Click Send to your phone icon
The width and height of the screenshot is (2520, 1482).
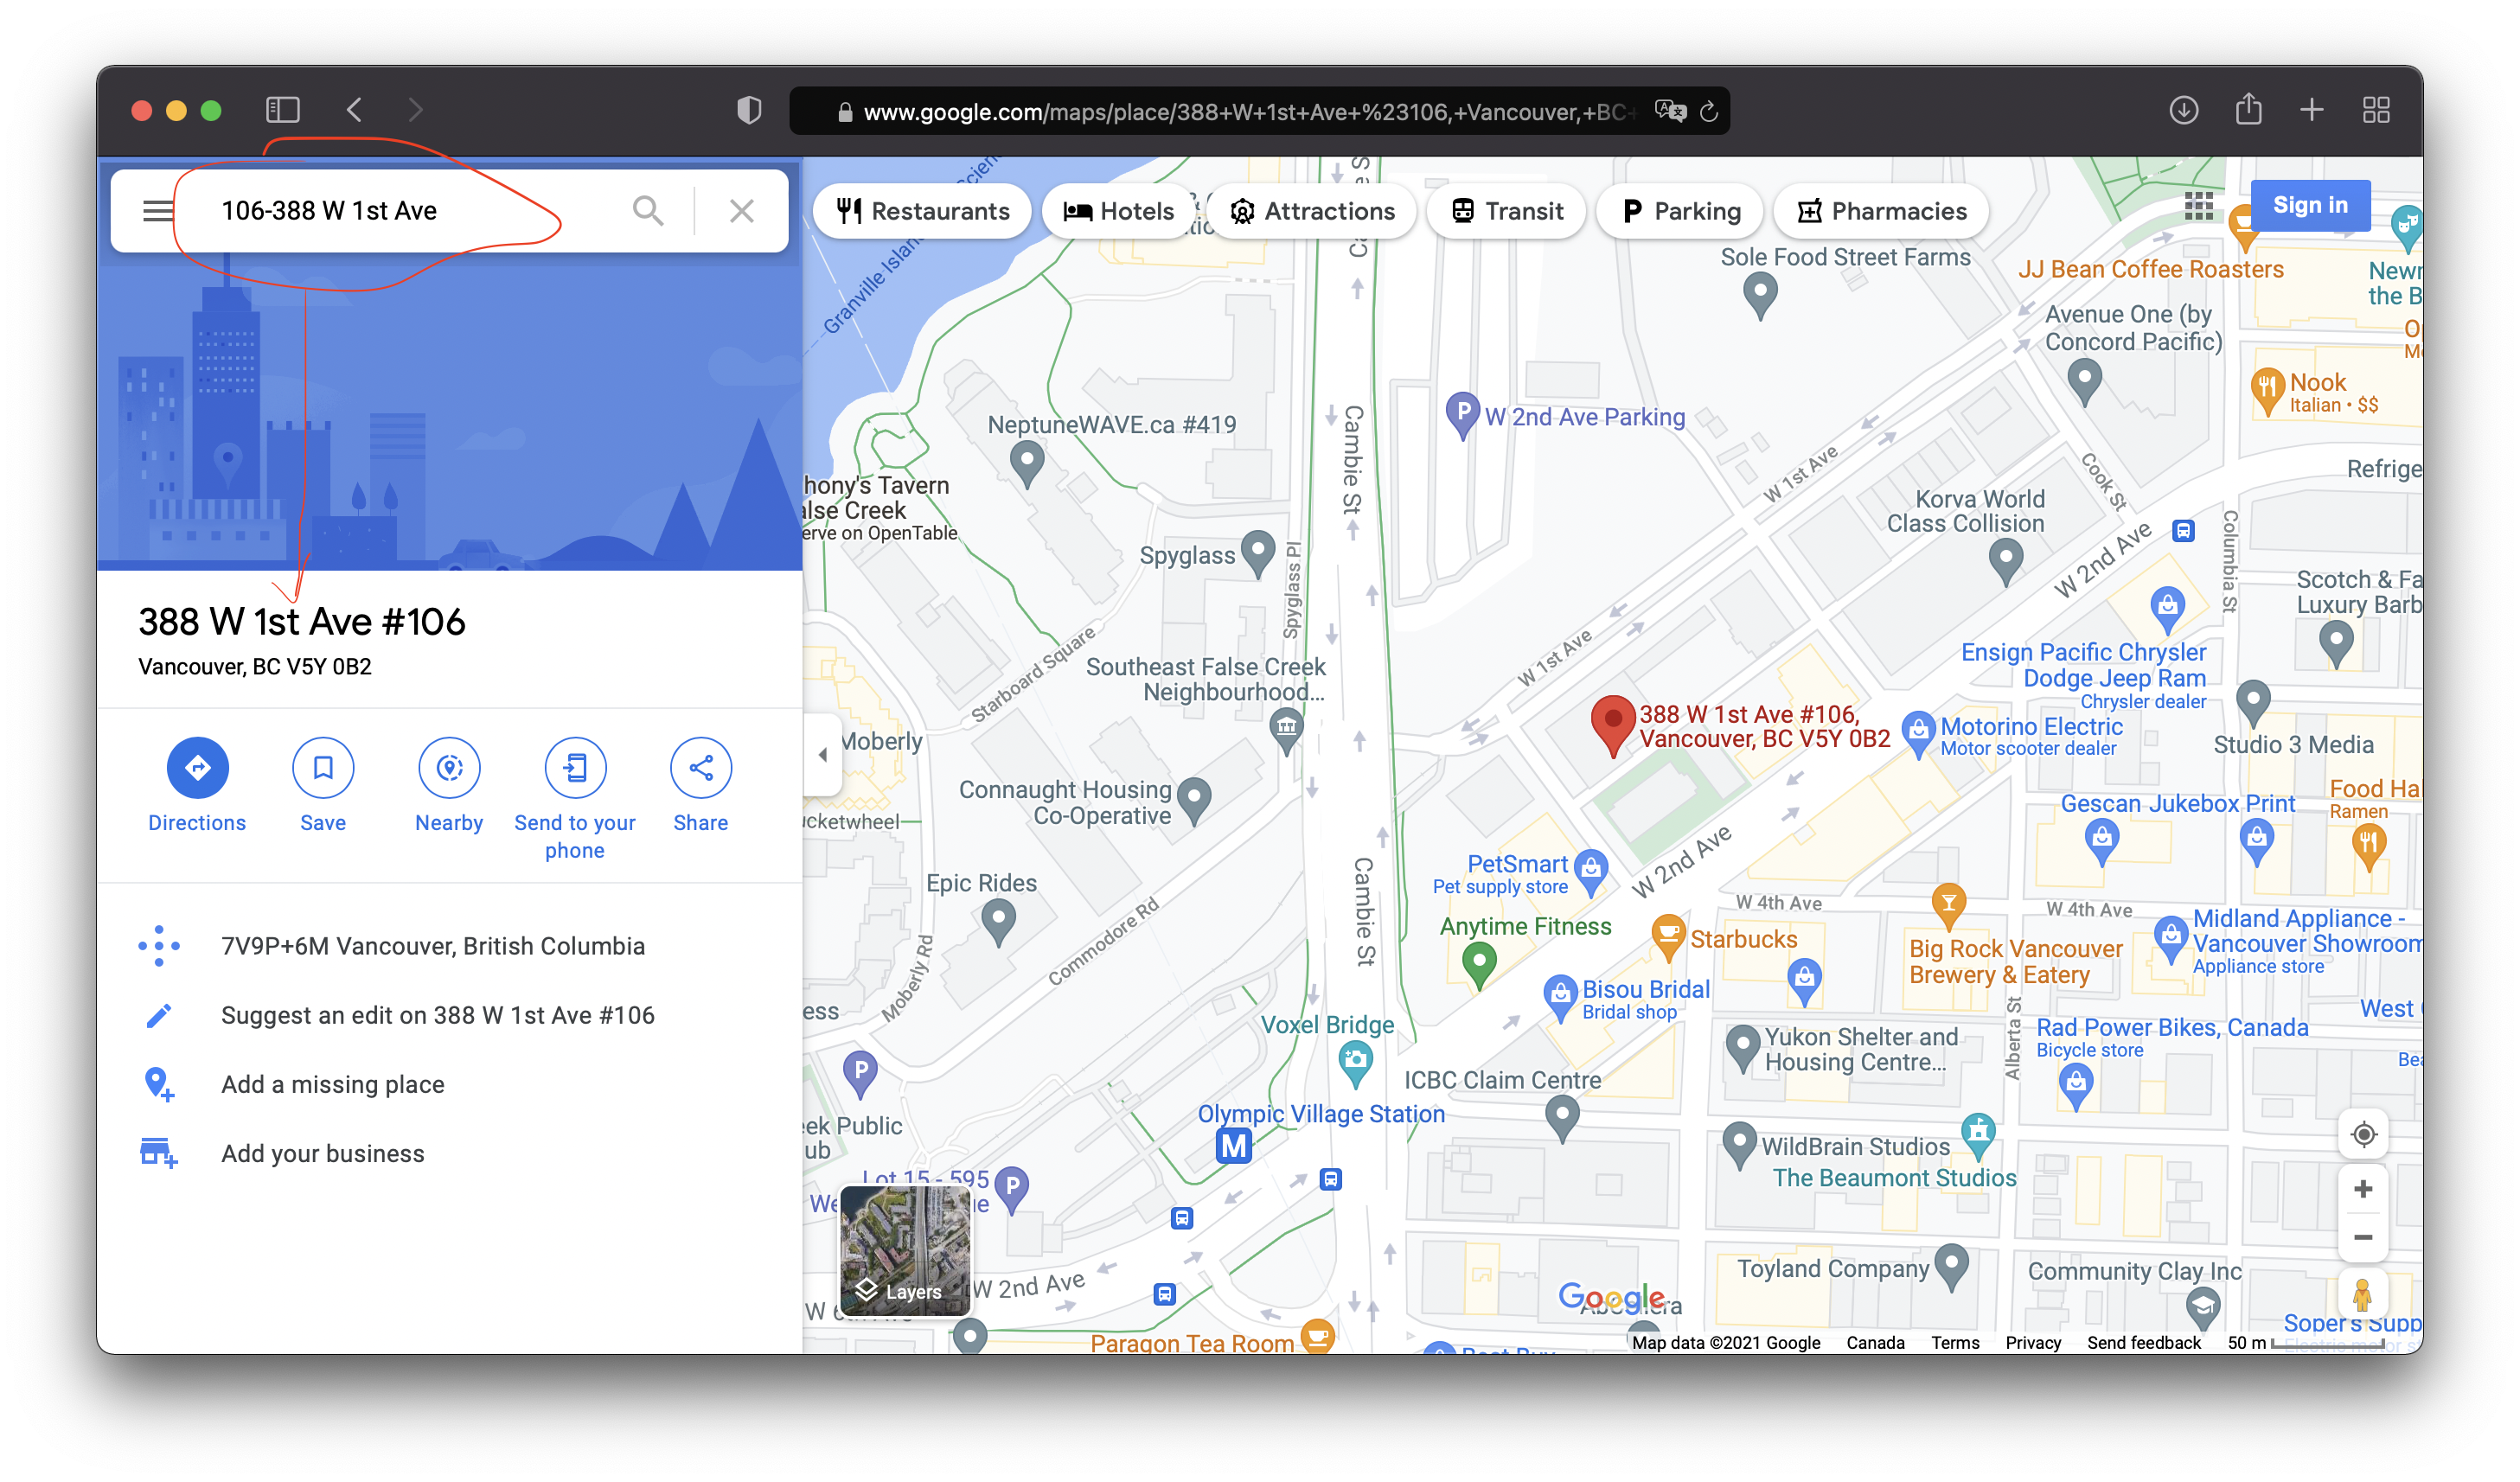[x=575, y=768]
